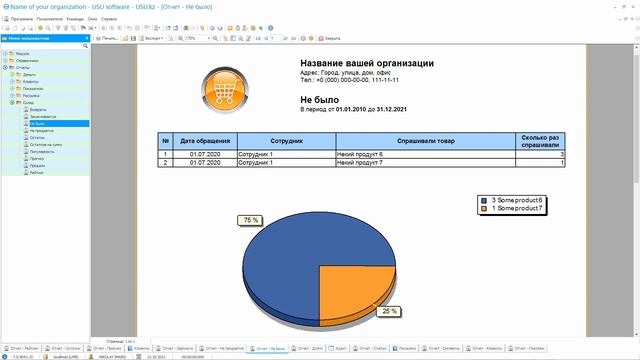Open the zoom percentage combo box
Image resolution: width=640 pixels, height=360 pixels.
[x=198, y=38]
